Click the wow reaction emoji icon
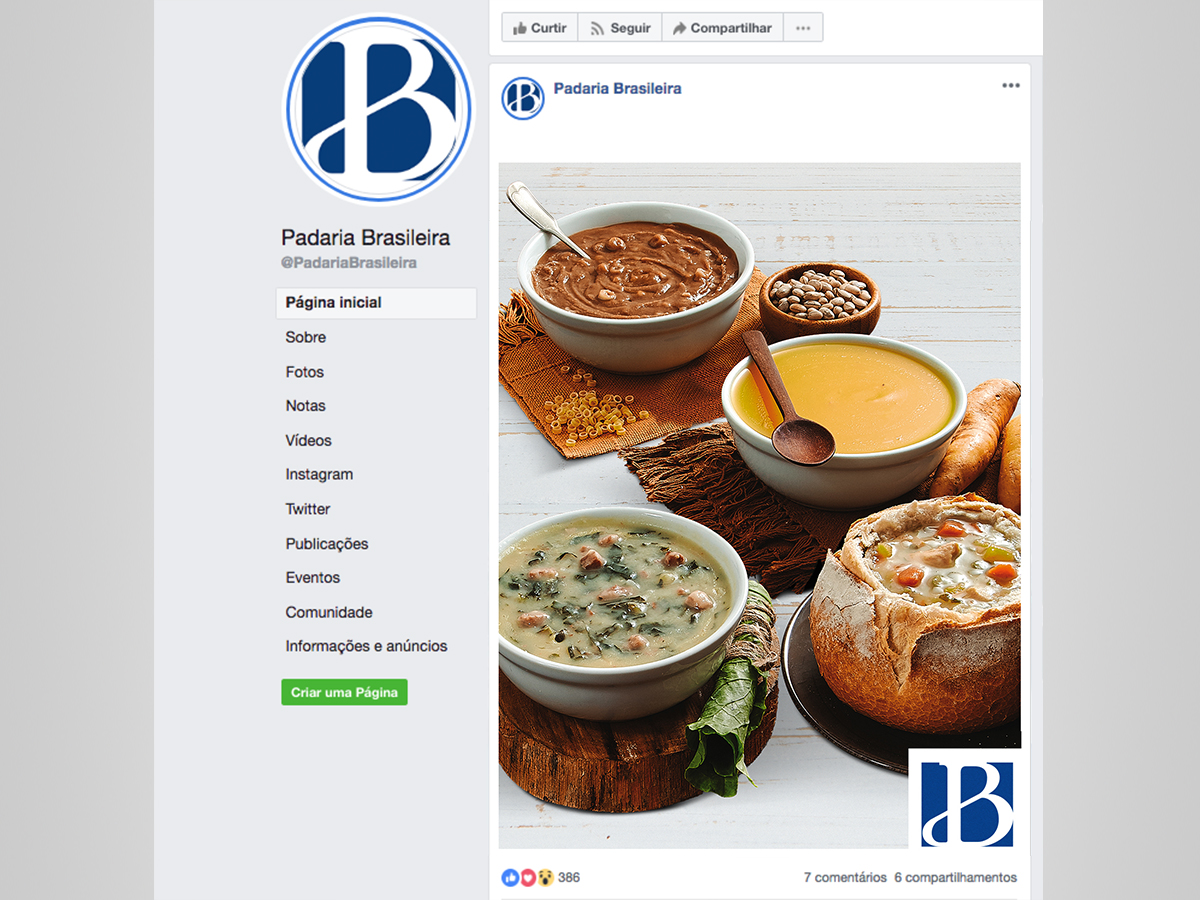Screen dimensions: 1200x900 click(546, 878)
